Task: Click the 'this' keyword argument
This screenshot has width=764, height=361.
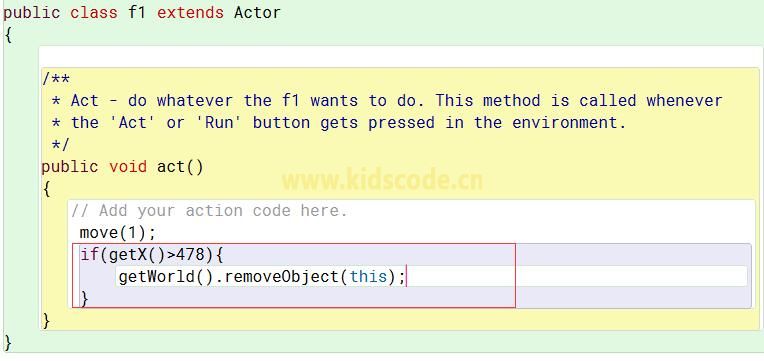Action: coord(368,277)
